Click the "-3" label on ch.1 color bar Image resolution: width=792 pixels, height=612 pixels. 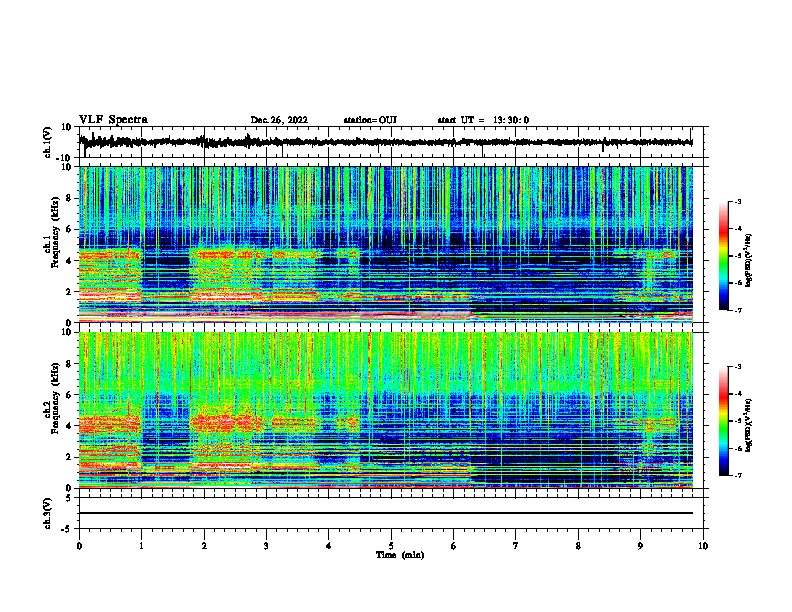(737, 201)
